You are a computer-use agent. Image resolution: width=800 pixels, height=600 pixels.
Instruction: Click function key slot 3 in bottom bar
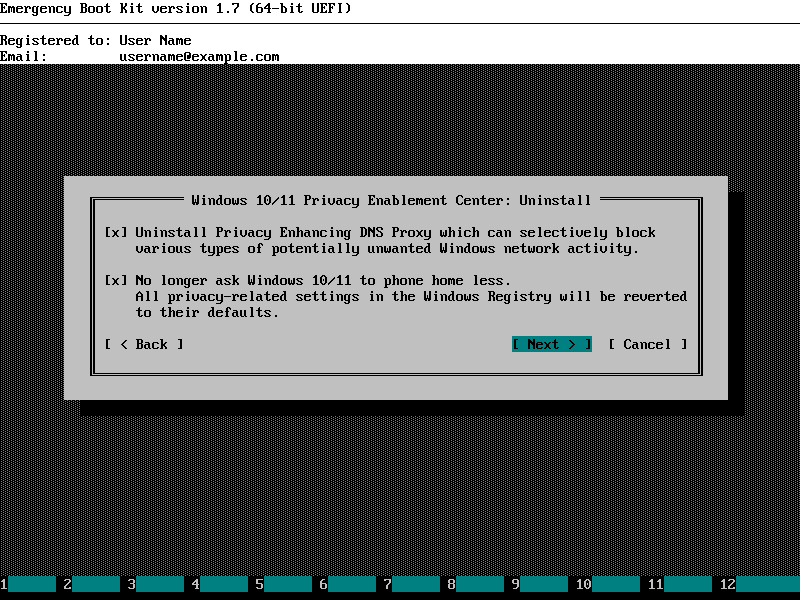pyautogui.click(x=160, y=584)
